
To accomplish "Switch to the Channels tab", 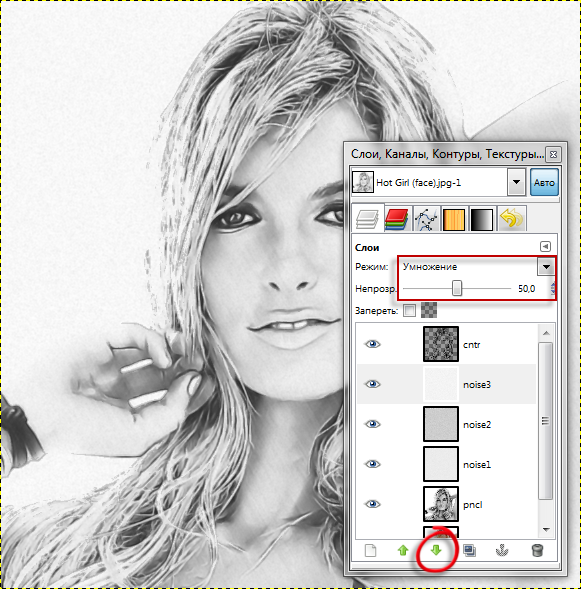I will 397,219.
